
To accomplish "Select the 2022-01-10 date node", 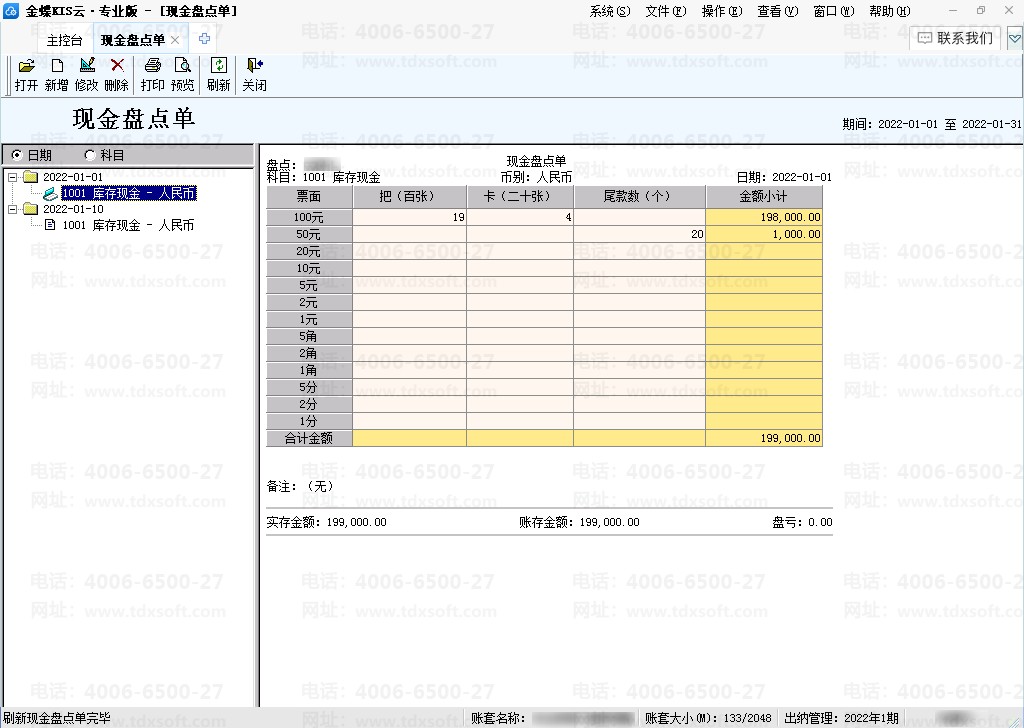I will pyautogui.click(x=73, y=209).
